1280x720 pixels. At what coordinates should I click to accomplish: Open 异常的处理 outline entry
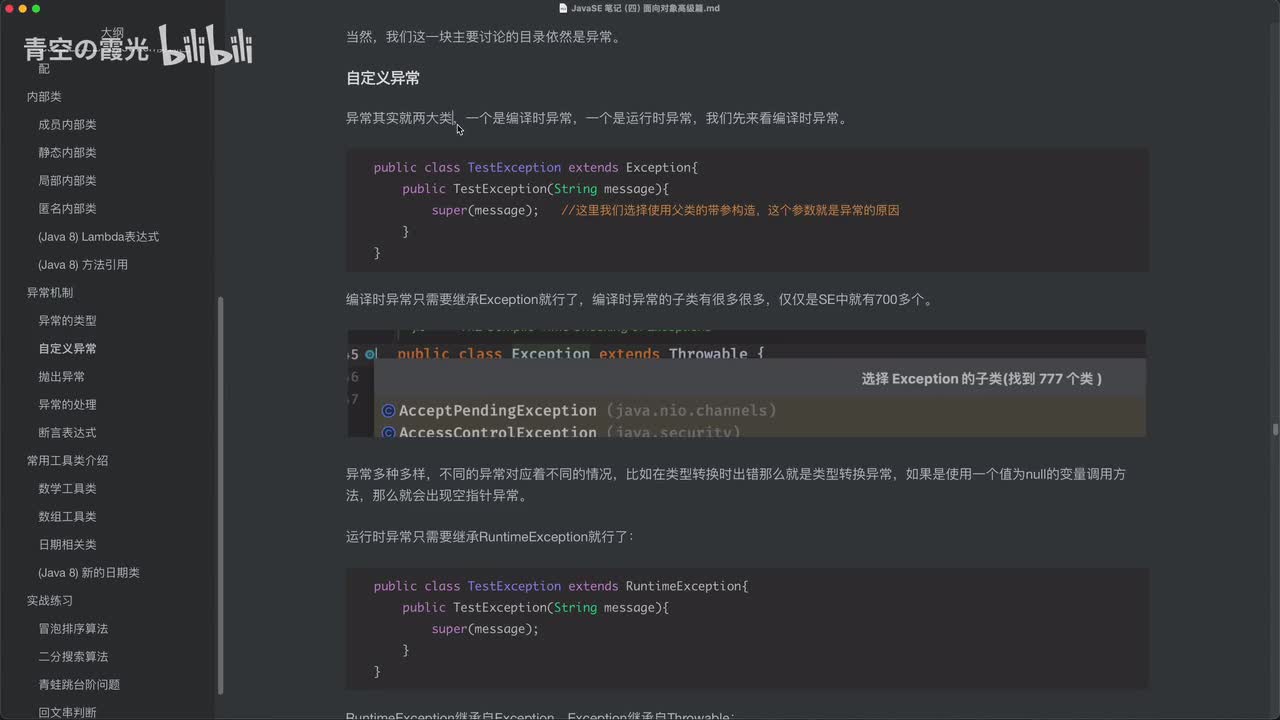tap(67, 405)
